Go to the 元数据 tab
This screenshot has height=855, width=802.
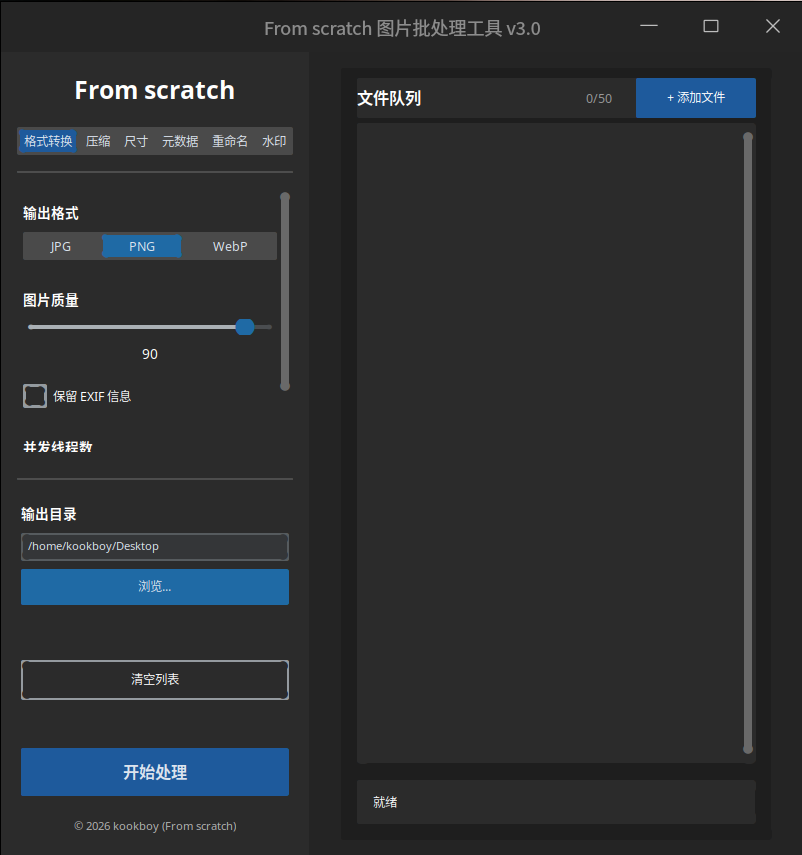pos(180,141)
